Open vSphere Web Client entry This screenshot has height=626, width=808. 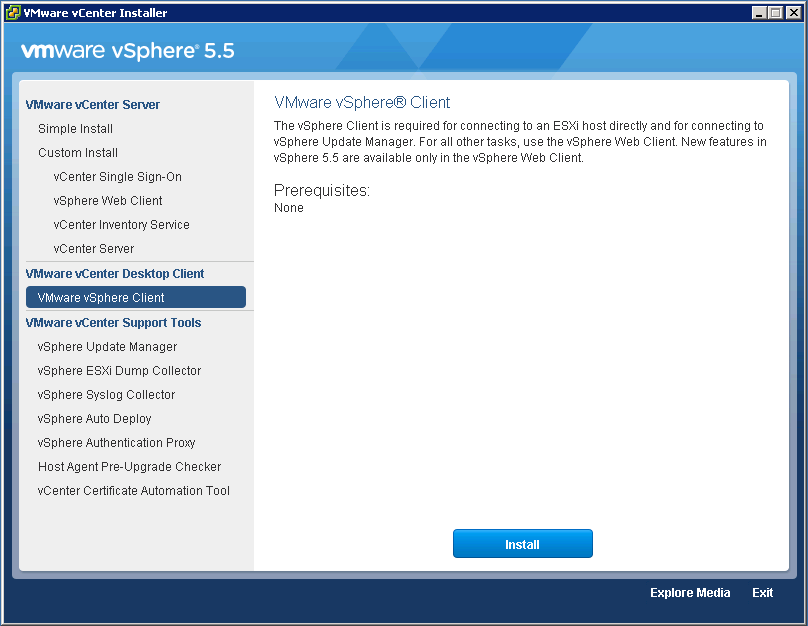tap(108, 200)
